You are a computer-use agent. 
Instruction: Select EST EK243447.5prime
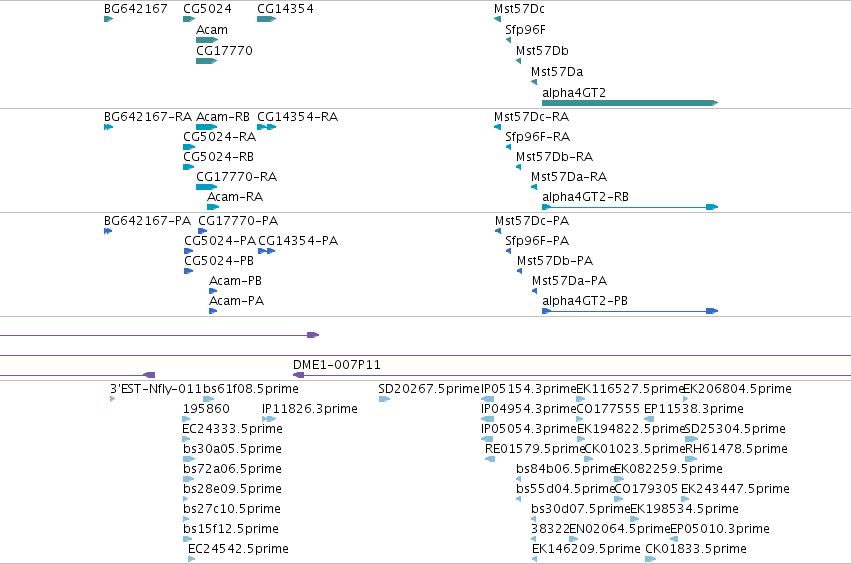[735, 489]
